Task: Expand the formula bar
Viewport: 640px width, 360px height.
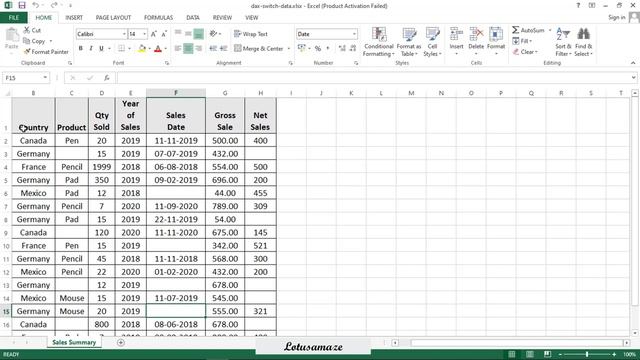Action: pos(633,78)
